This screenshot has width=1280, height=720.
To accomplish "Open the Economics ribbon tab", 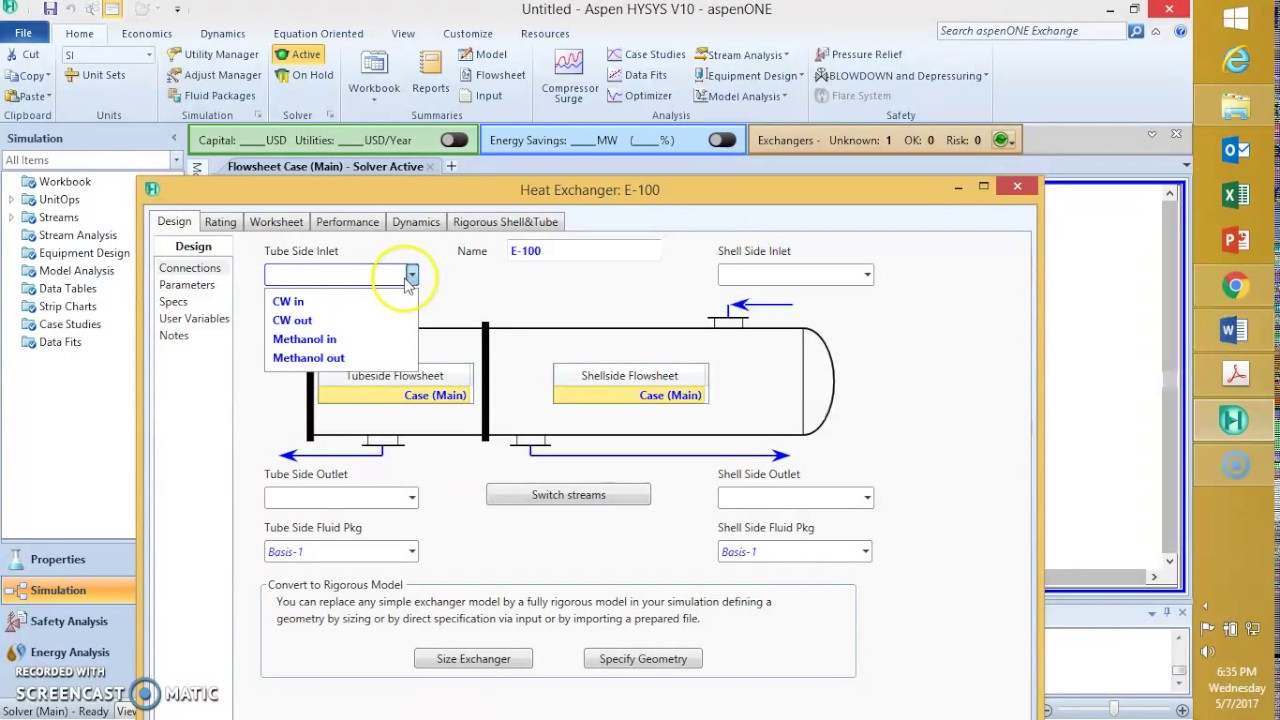I will tap(147, 33).
